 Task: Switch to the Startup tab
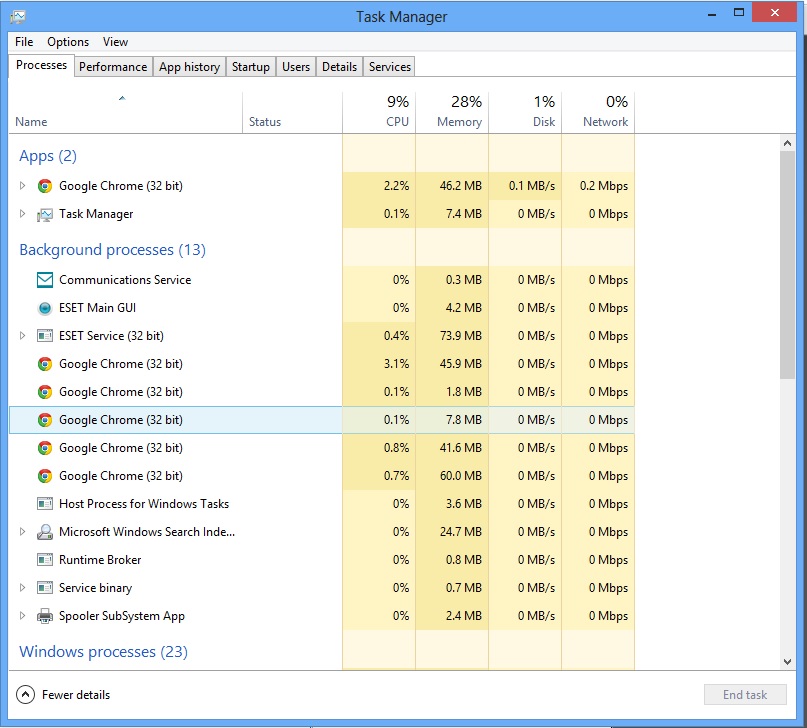click(251, 67)
